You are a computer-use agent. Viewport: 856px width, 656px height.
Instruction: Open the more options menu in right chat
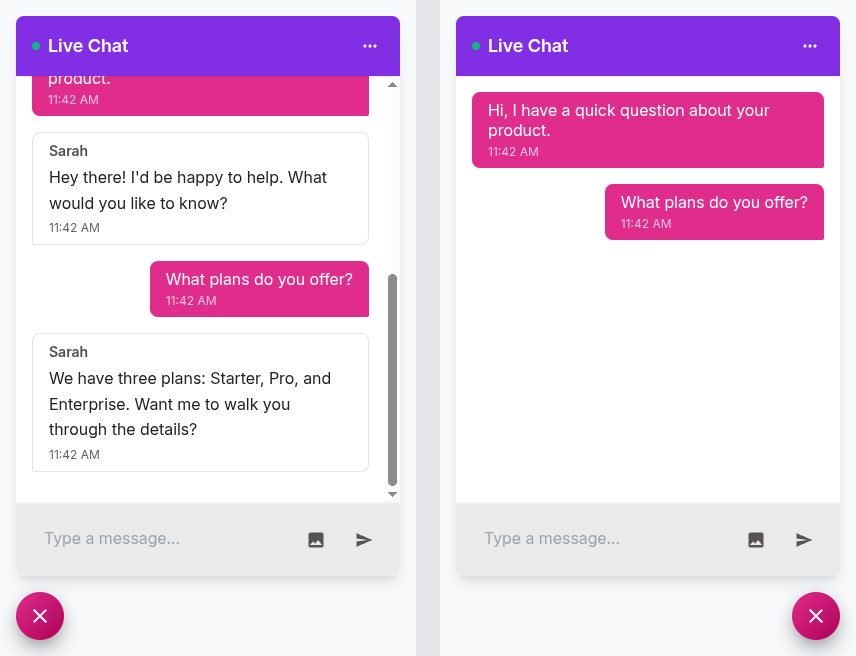(x=810, y=46)
